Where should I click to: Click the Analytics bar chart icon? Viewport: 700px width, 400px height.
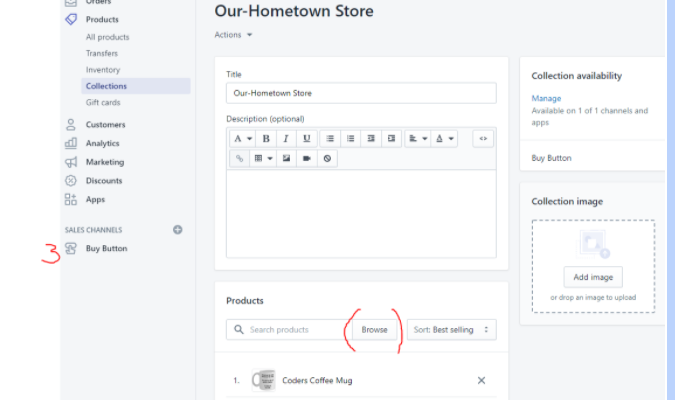(71, 143)
